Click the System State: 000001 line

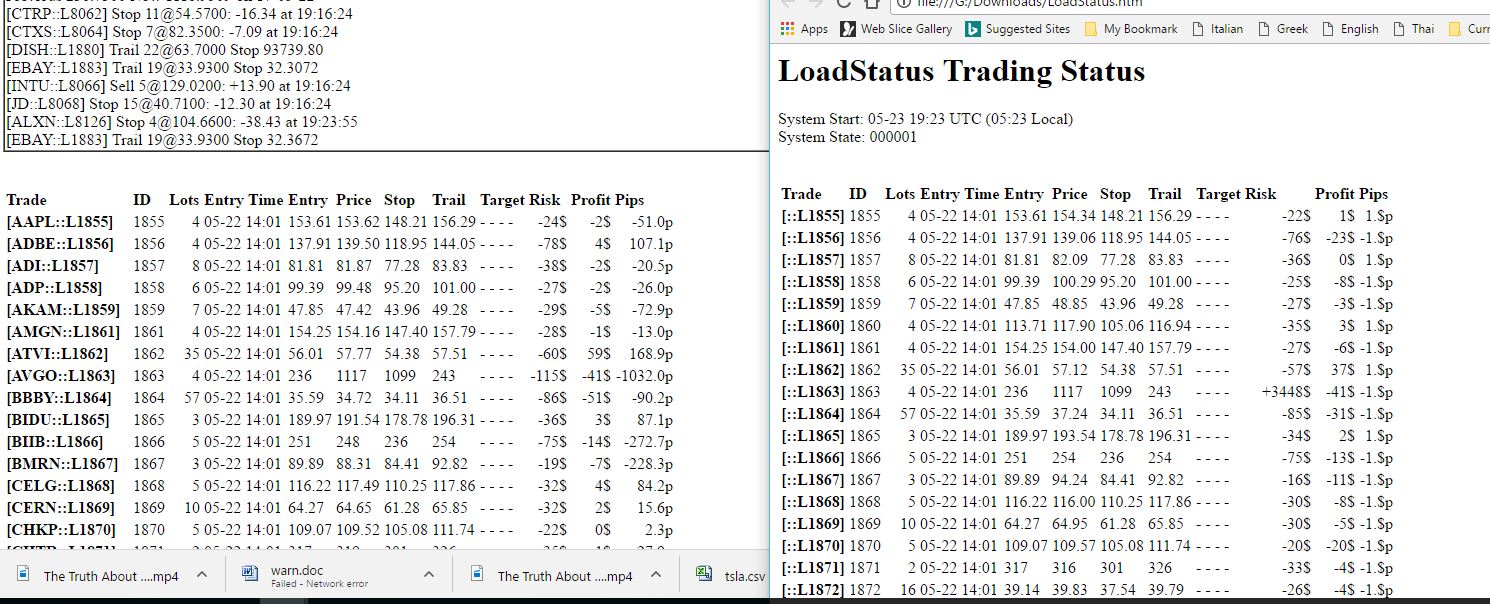[x=847, y=137]
